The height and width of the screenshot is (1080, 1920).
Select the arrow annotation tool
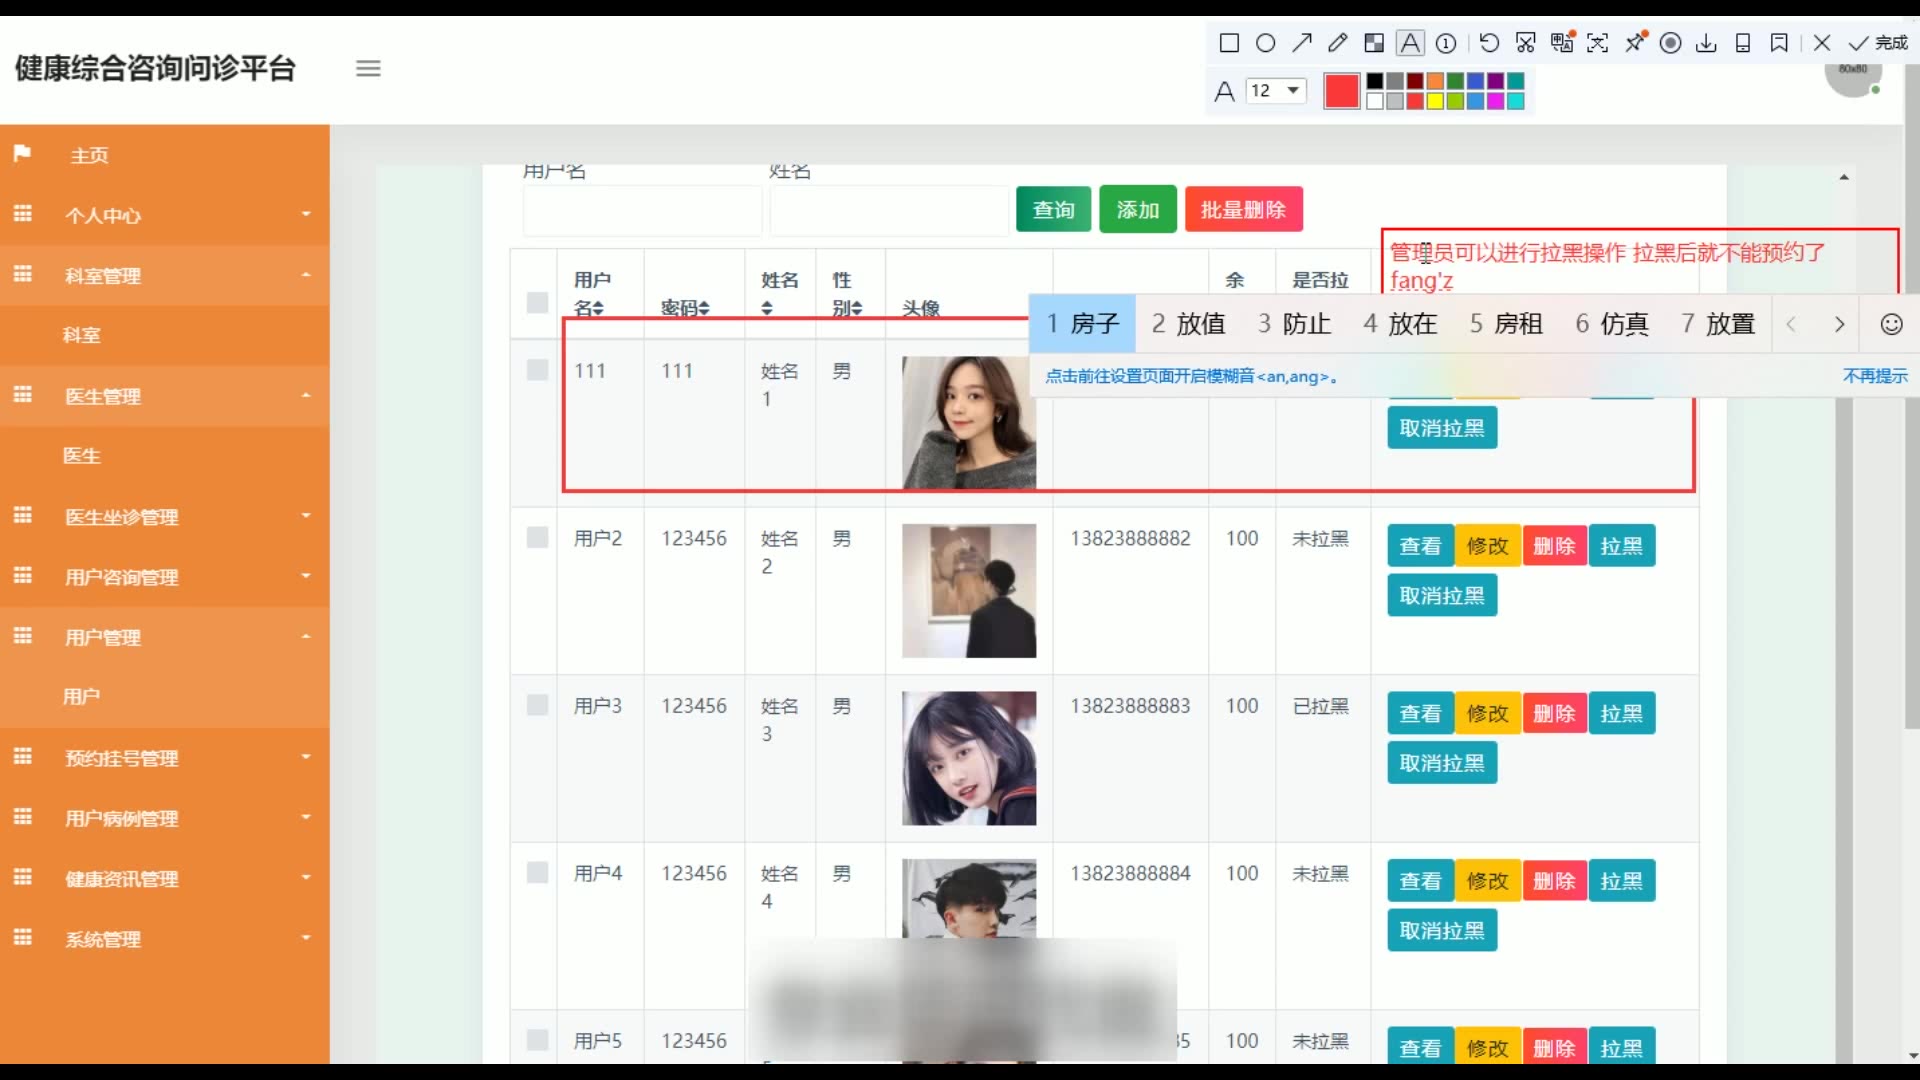1301,43
